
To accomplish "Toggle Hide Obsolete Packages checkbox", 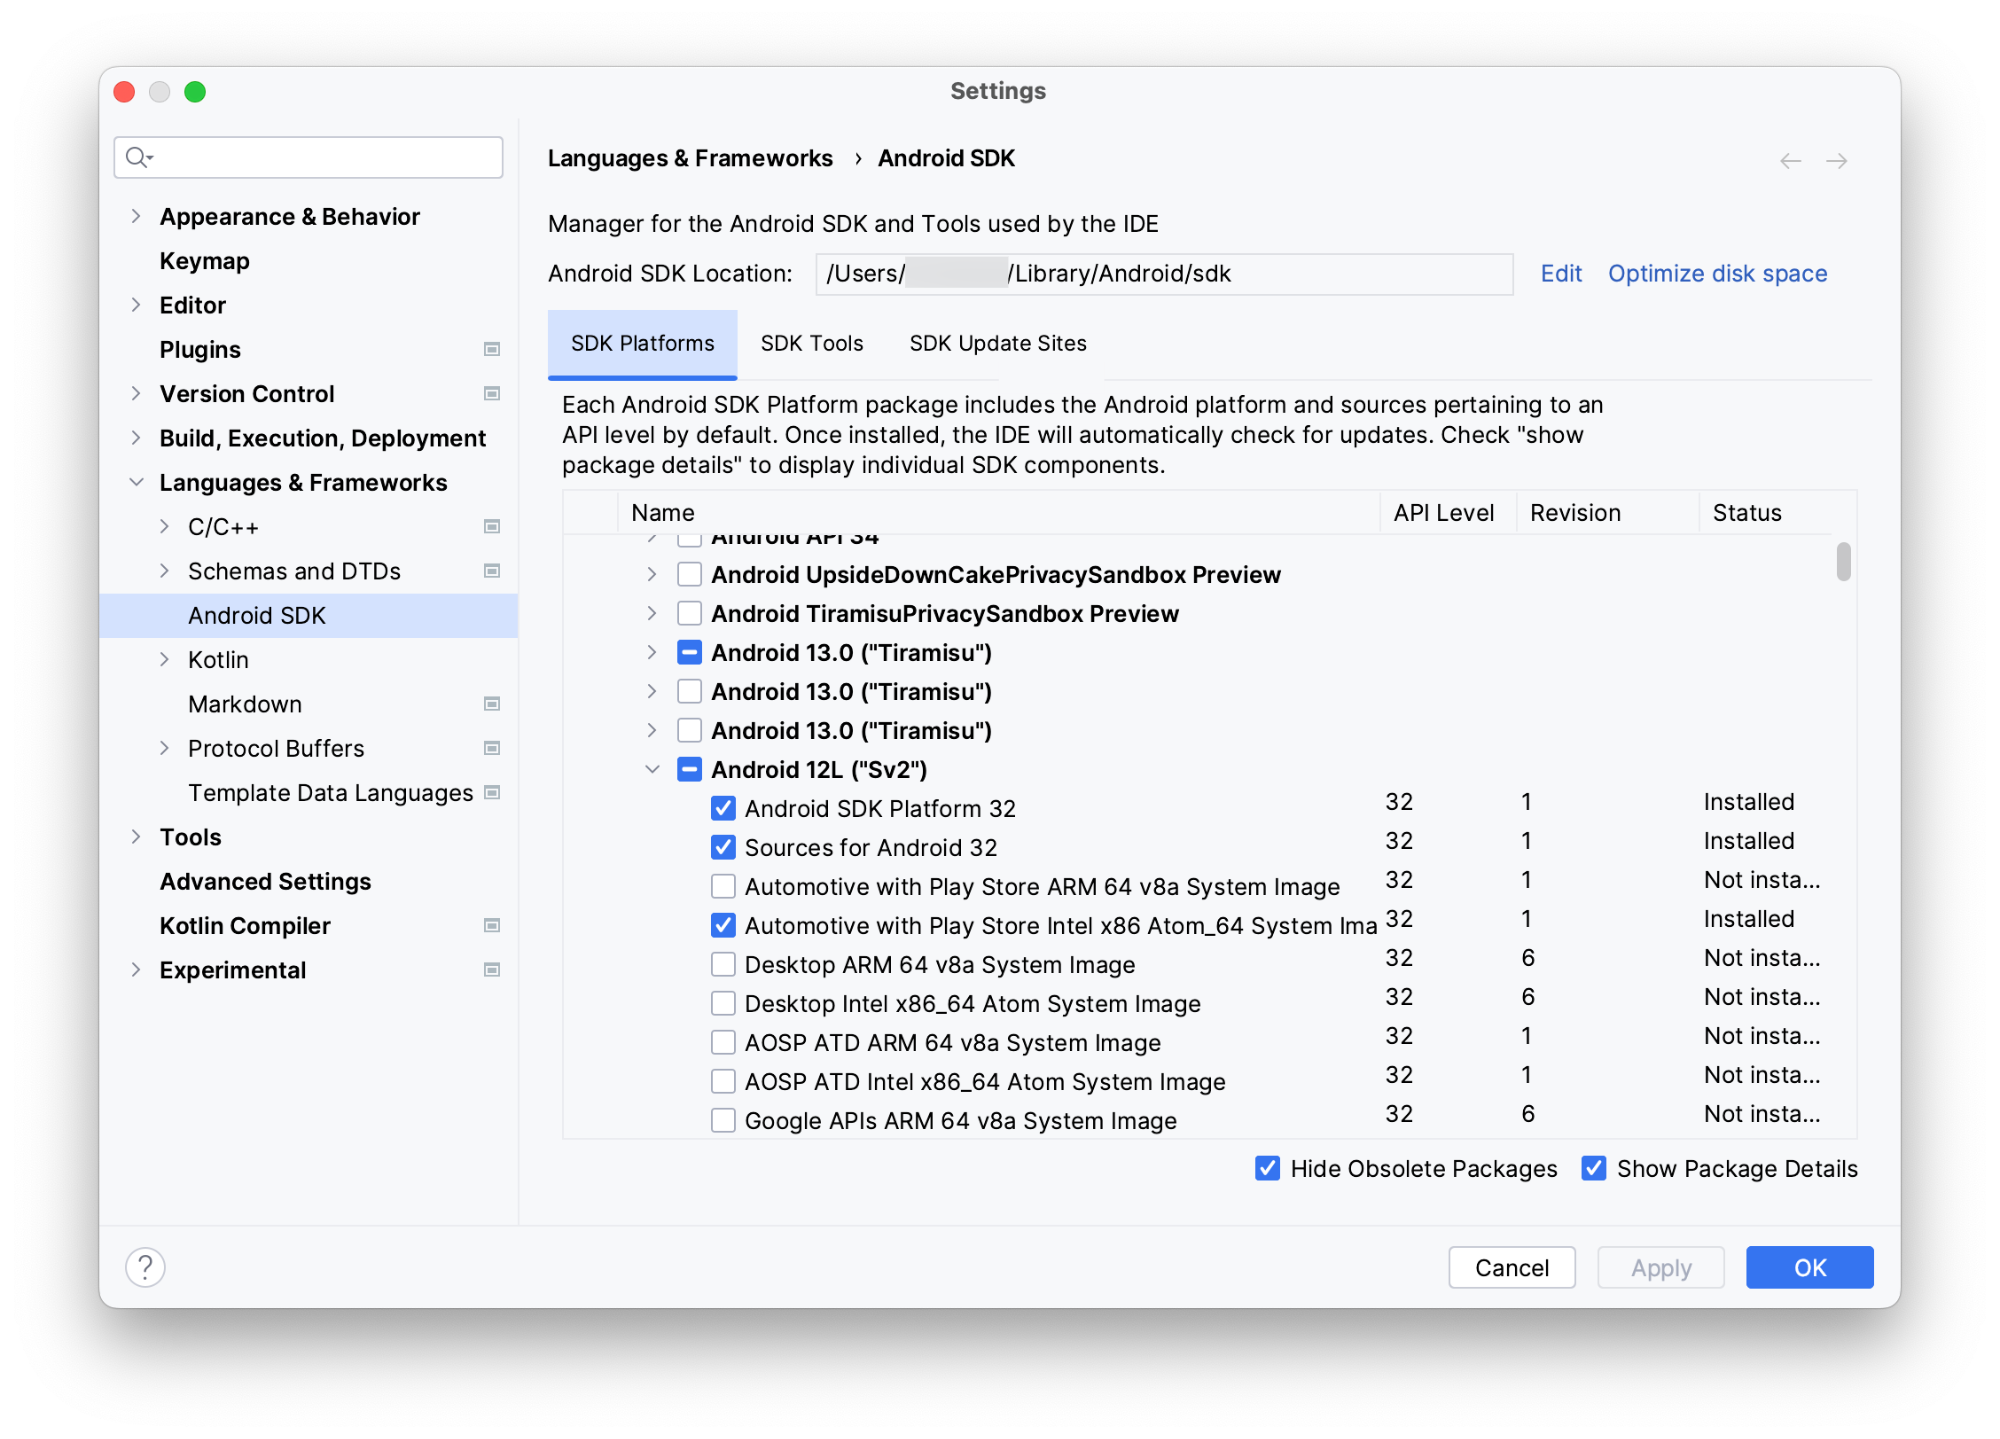I will [x=1269, y=1169].
